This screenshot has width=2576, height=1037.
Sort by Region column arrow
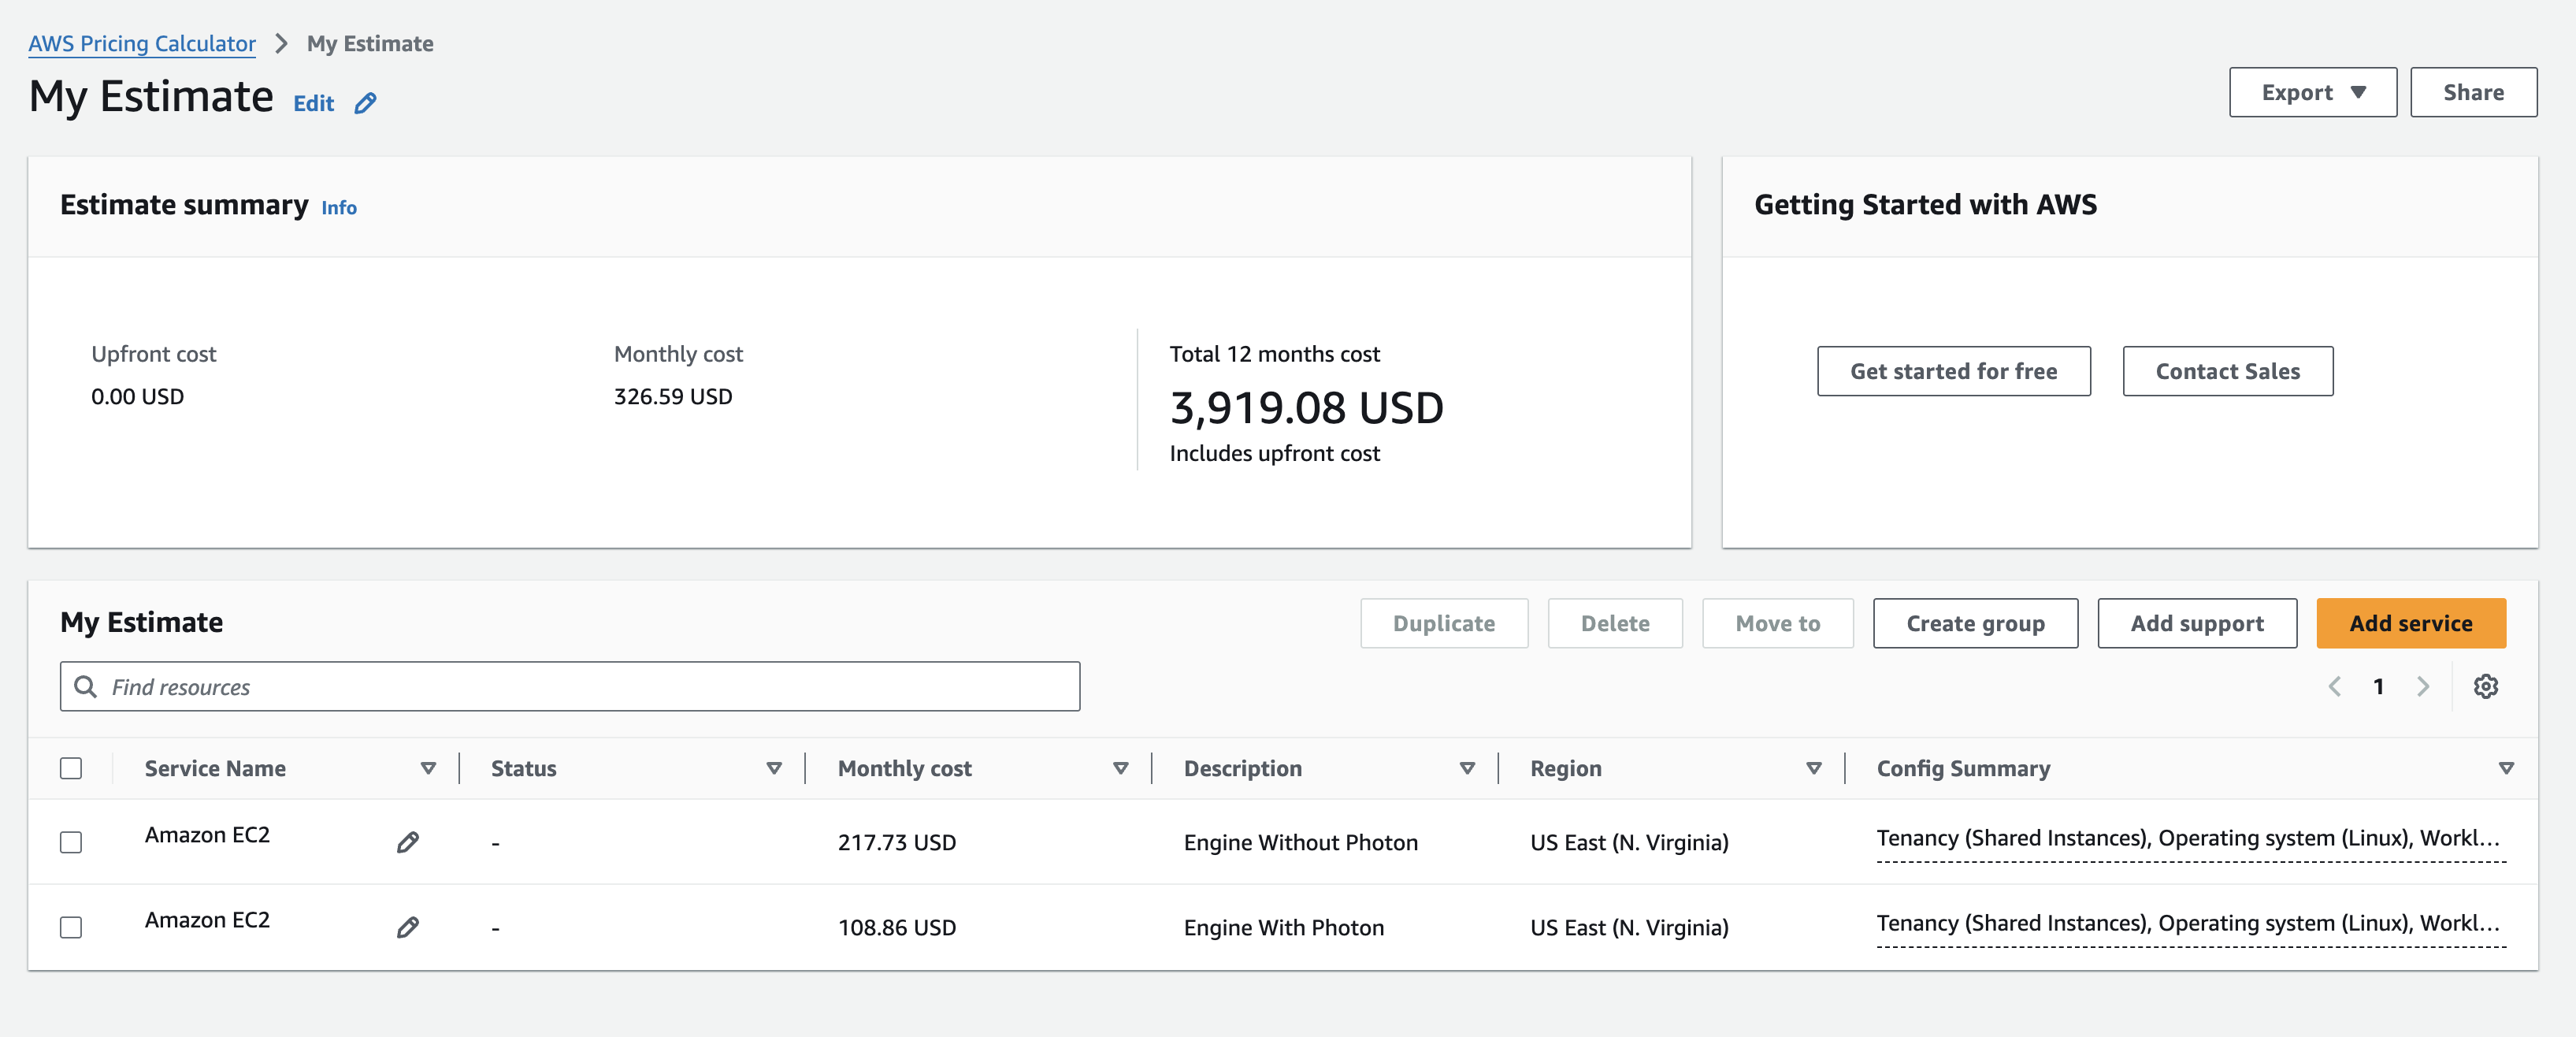tap(1814, 768)
